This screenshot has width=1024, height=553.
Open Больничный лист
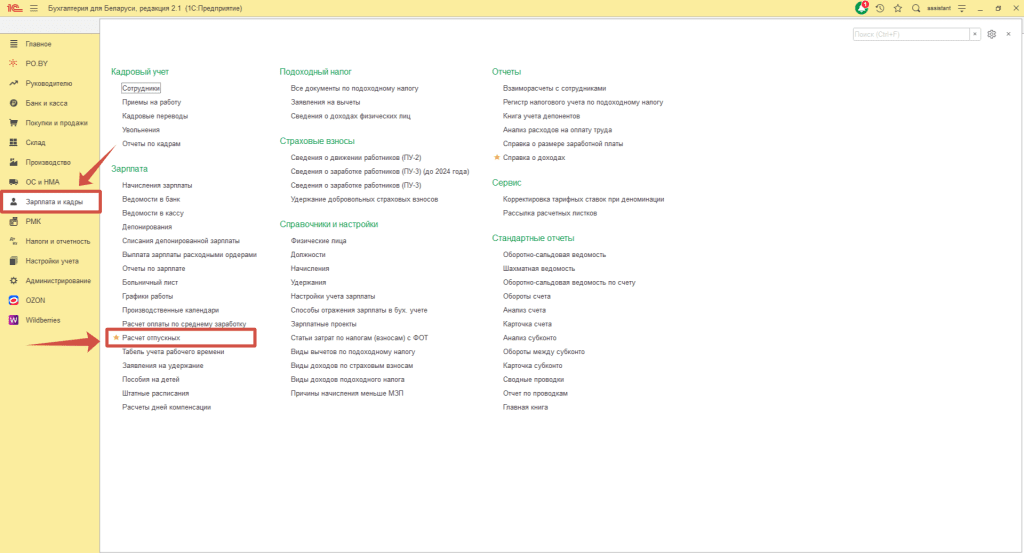tap(150, 282)
